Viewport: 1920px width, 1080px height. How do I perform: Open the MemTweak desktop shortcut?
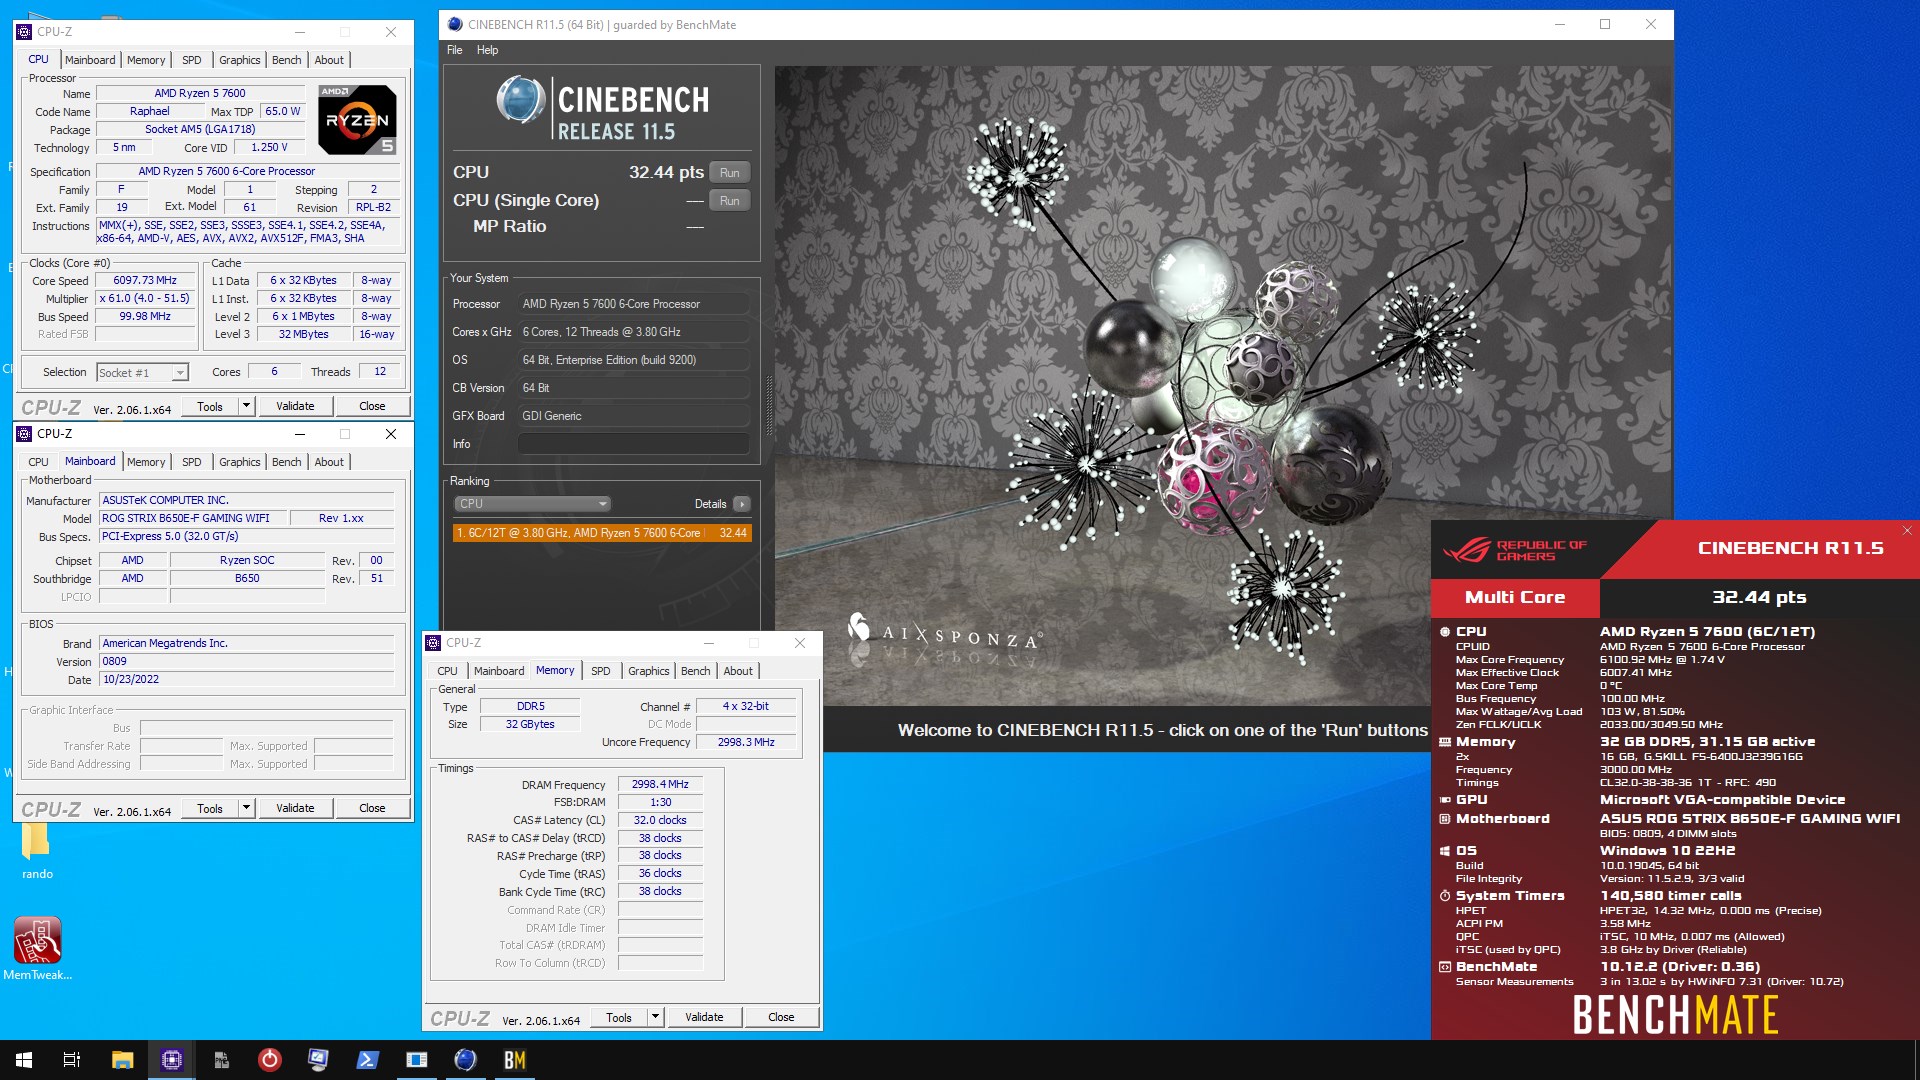pos(37,948)
